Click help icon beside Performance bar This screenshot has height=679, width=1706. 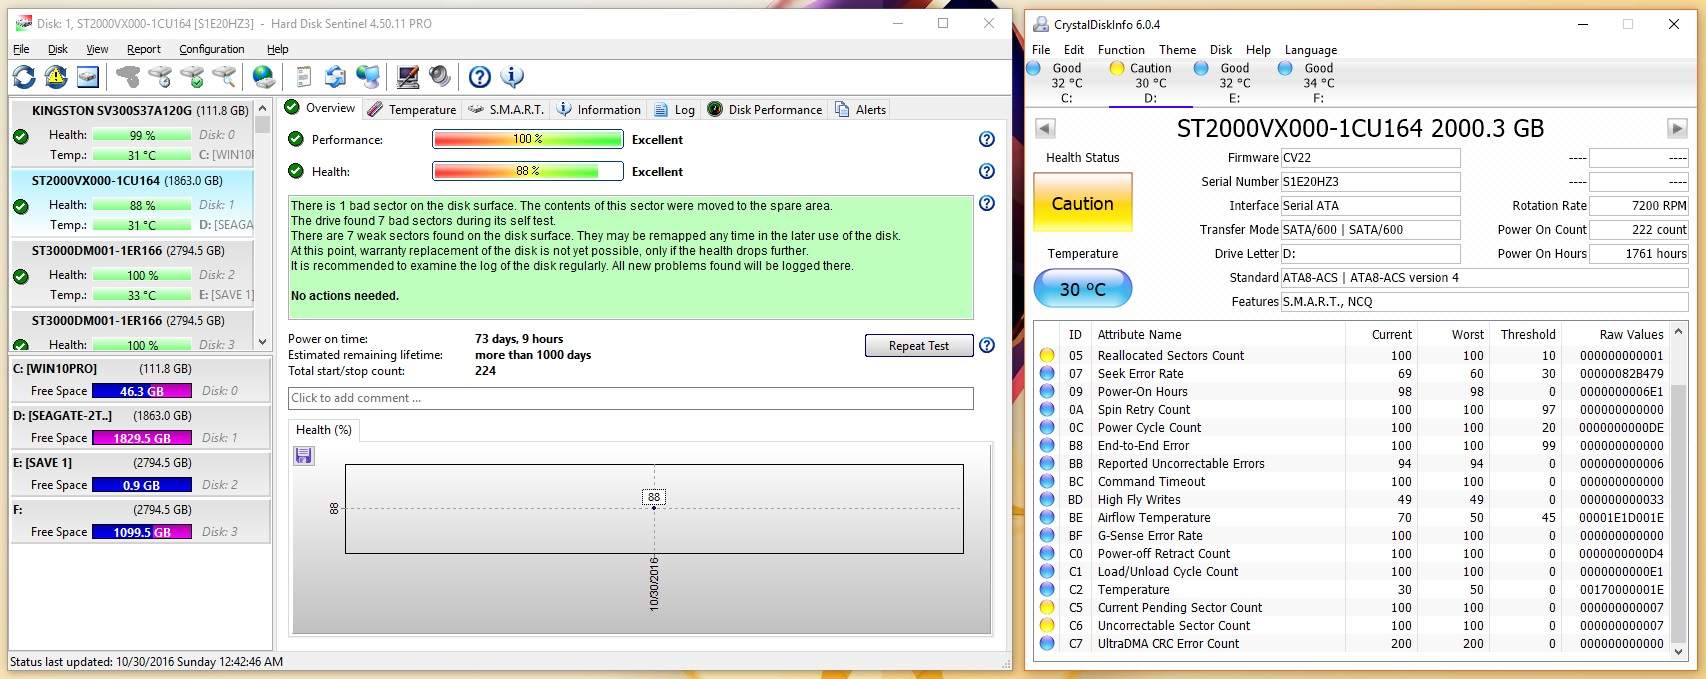click(987, 139)
